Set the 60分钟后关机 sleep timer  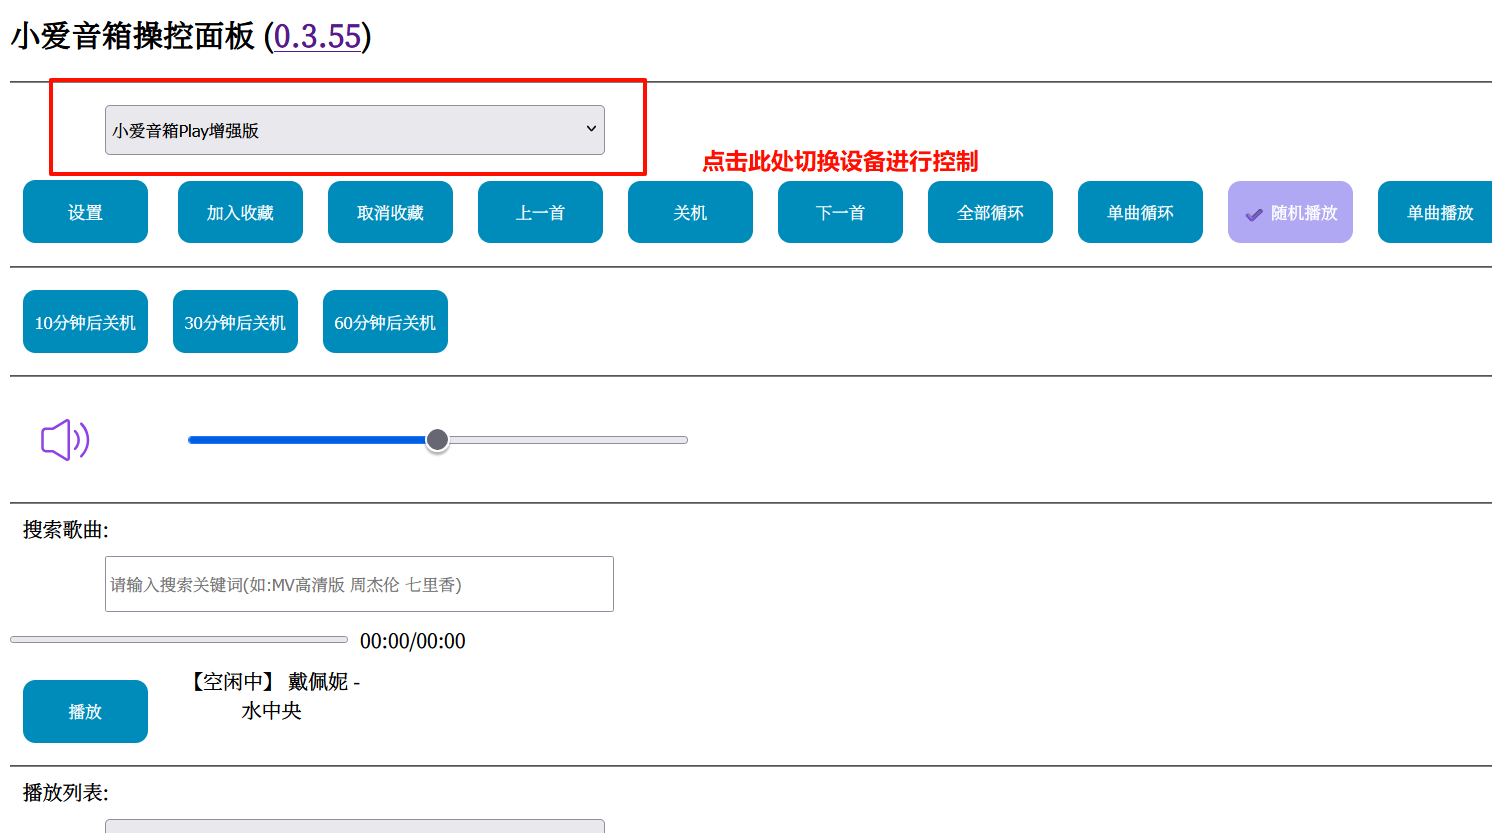click(385, 322)
